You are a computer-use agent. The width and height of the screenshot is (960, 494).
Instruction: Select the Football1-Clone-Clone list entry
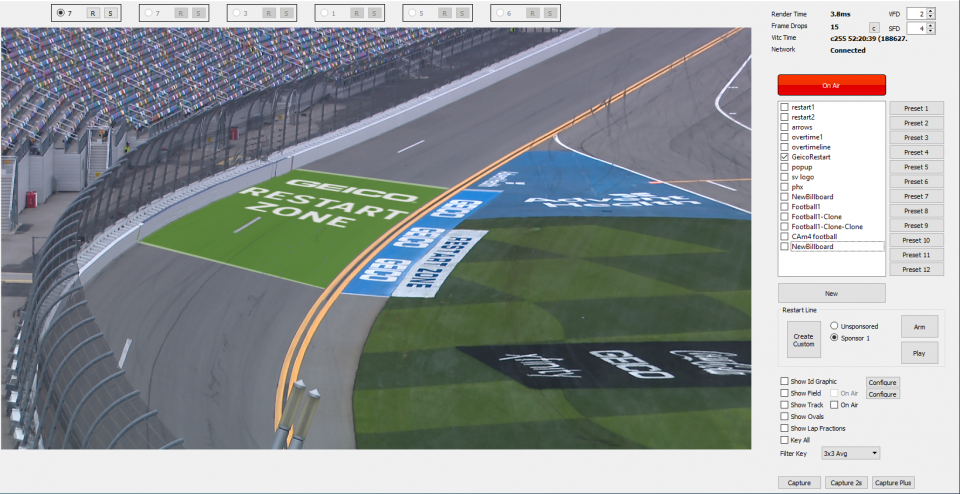[x=827, y=226]
